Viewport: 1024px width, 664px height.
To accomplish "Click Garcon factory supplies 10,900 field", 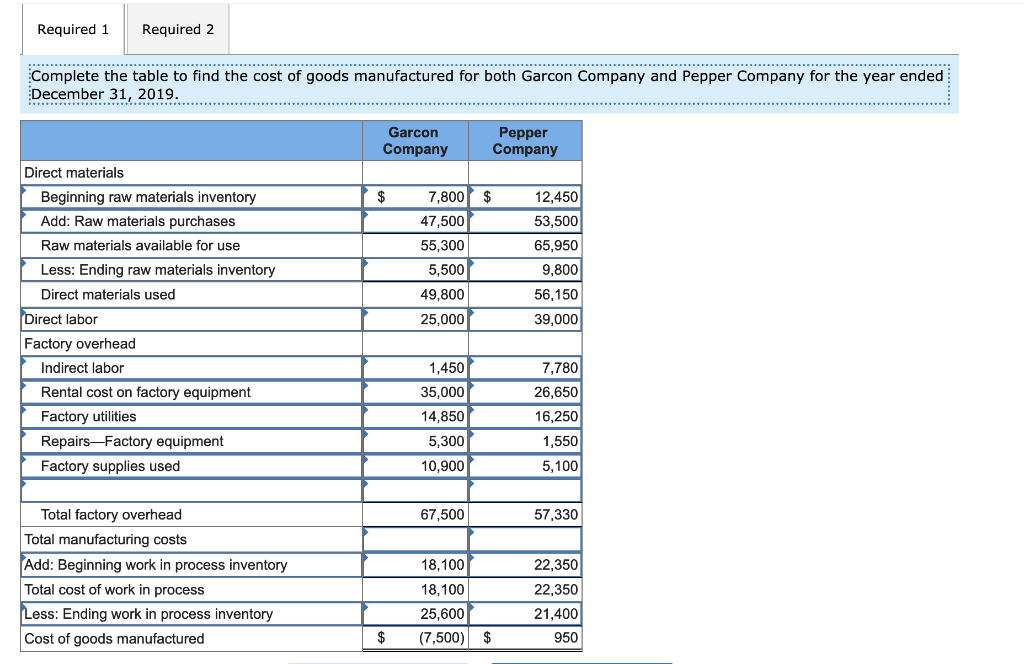I will 415,466.
